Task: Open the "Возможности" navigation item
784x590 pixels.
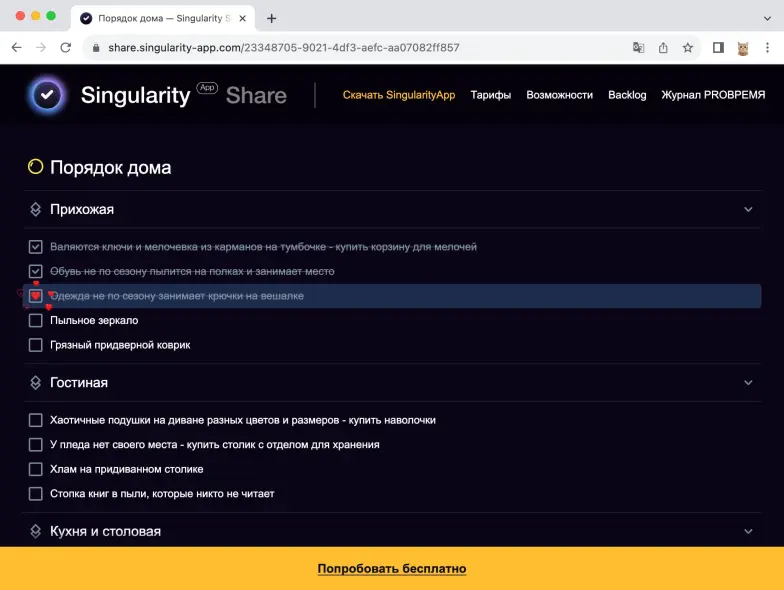Action: pos(559,95)
